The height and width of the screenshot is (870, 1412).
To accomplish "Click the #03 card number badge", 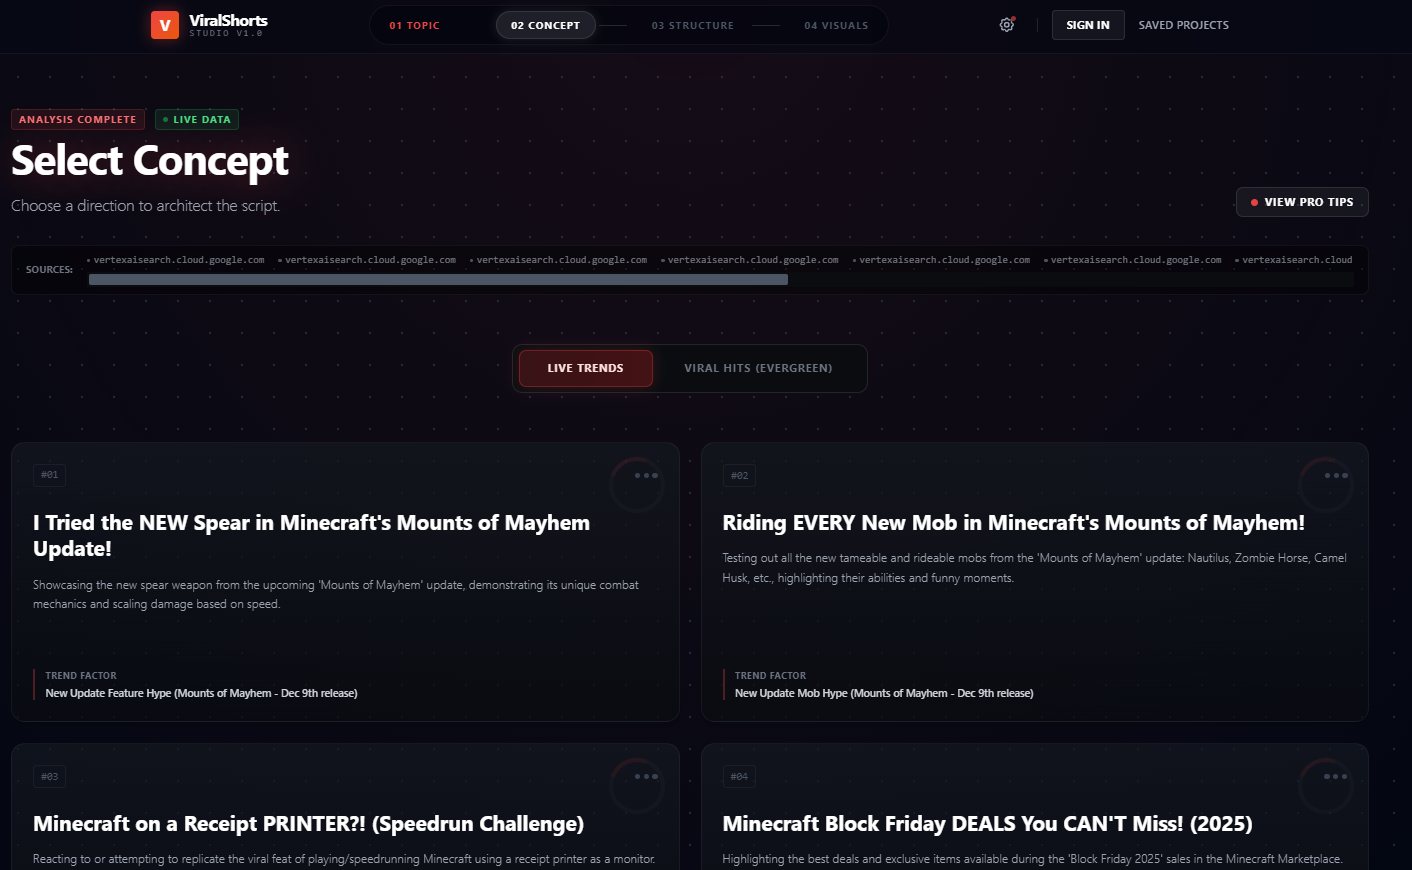I will pos(50,777).
